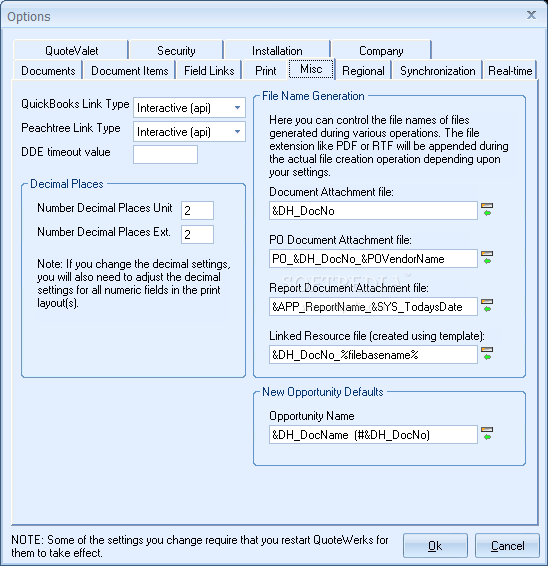The height and width of the screenshot is (566, 548).
Task: Click the Opportunity Name input field
Action: [373, 434]
